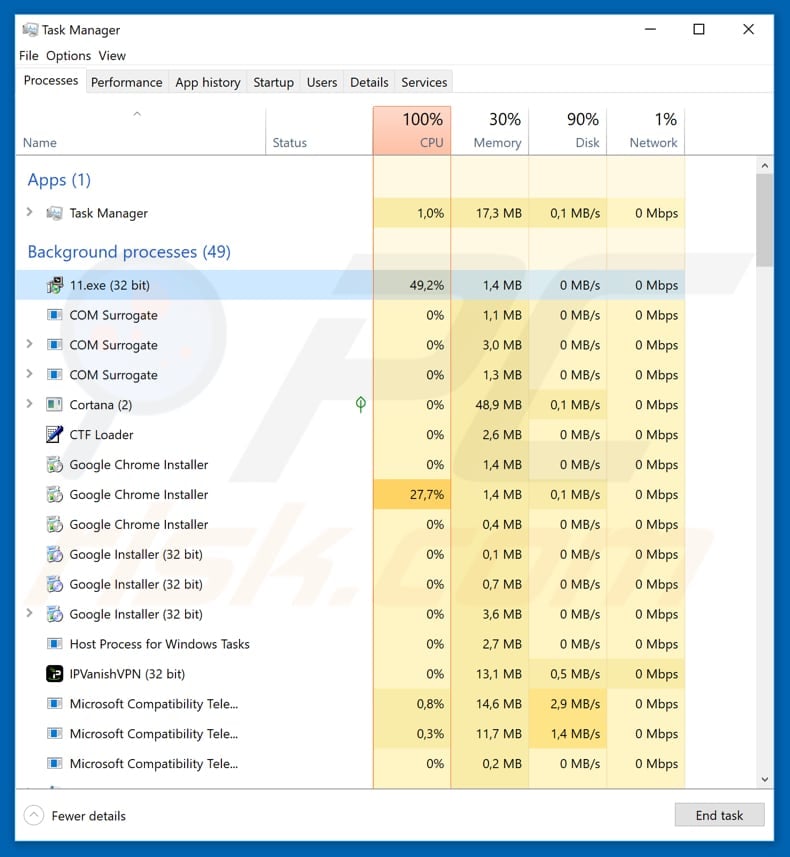Click the Task Manager title bar icon
Viewport: 790px width, 857px height.
tap(30, 30)
